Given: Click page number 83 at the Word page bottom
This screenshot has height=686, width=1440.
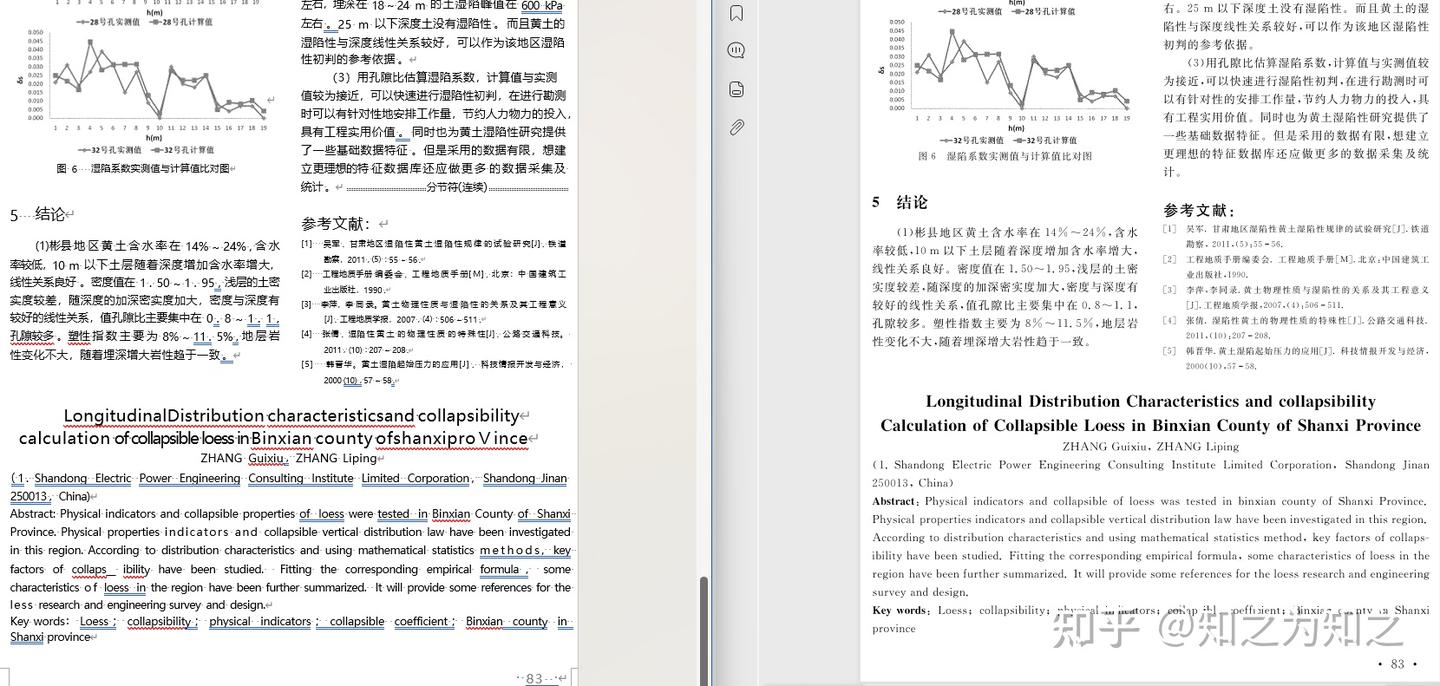Looking at the screenshot, I should 536,678.
